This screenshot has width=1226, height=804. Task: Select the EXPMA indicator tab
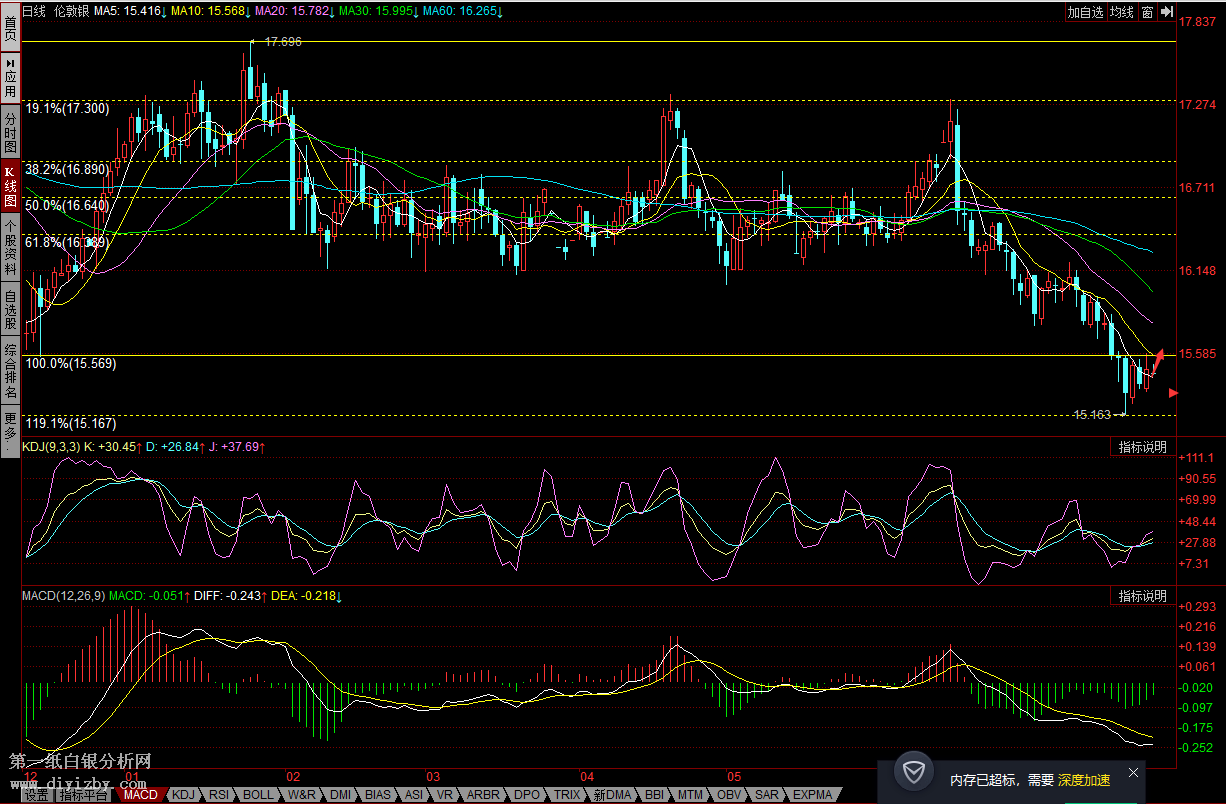[x=812, y=795]
